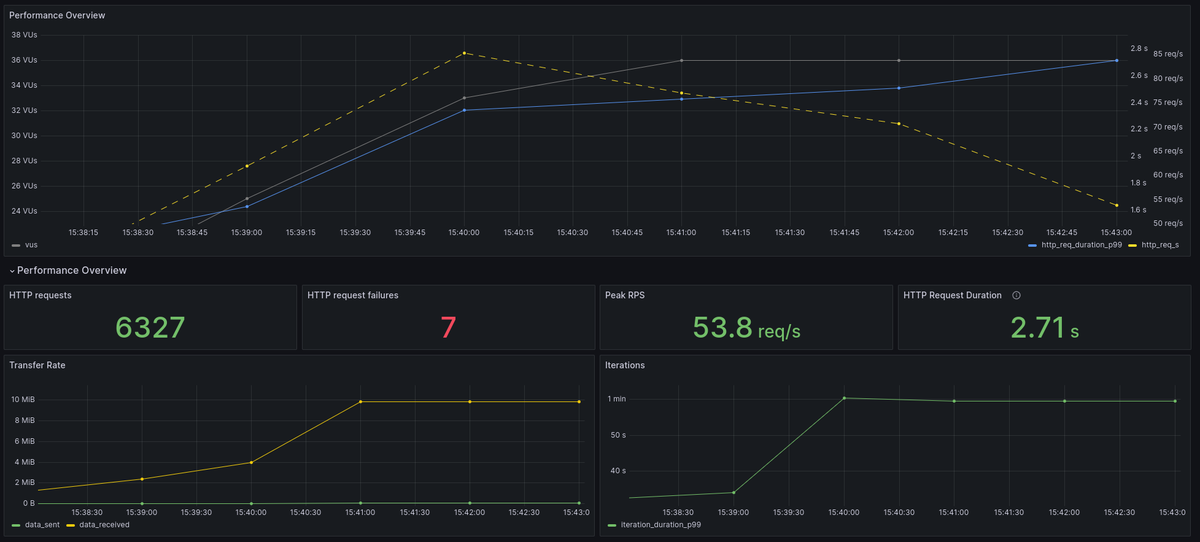Toggle data_received legend label
The image size is (1200, 542).
tap(104, 524)
